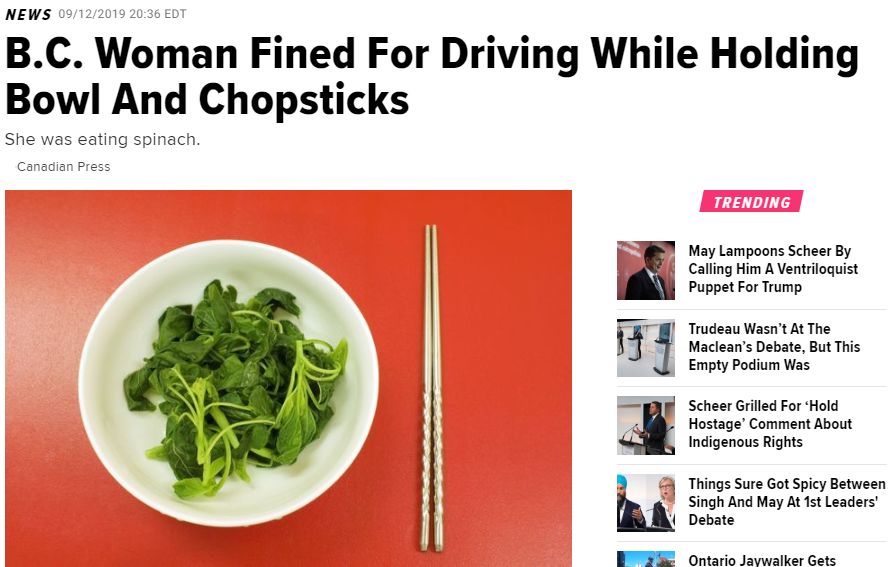Image resolution: width=891 pixels, height=567 pixels.
Task: Click the word 'Chopsticks' in the headline
Action: point(303,99)
